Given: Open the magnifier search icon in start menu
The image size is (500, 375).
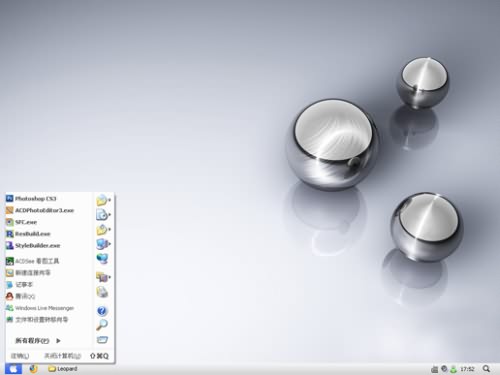Looking at the screenshot, I should [x=102, y=324].
